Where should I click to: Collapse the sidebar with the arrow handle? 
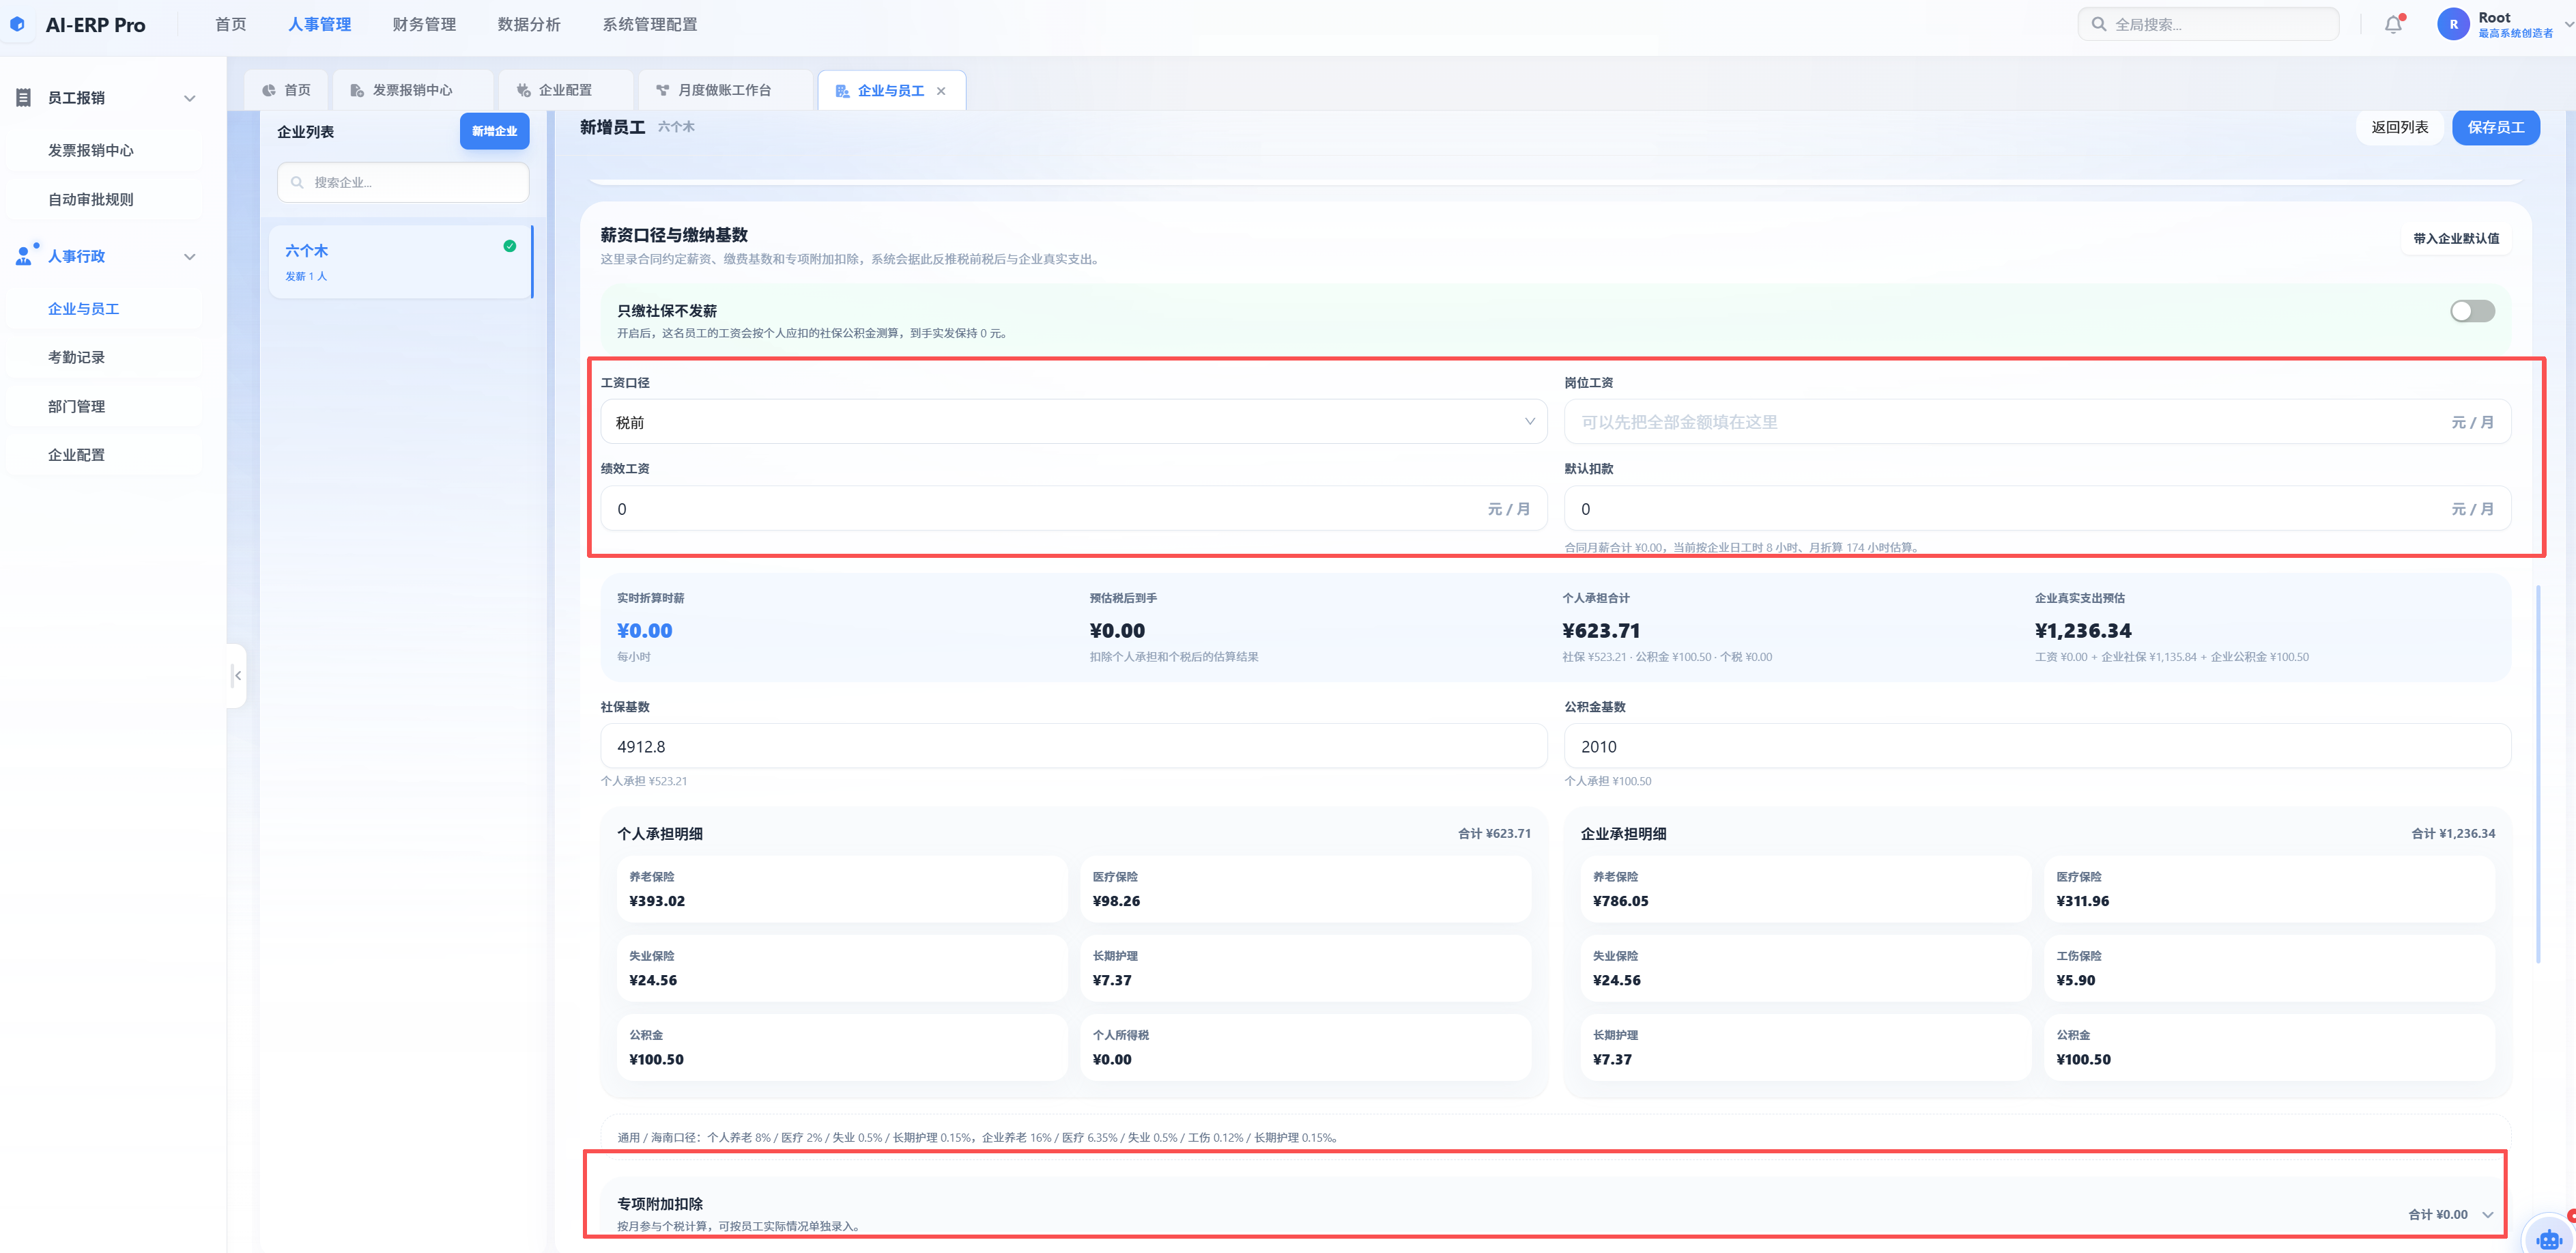pyautogui.click(x=237, y=676)
